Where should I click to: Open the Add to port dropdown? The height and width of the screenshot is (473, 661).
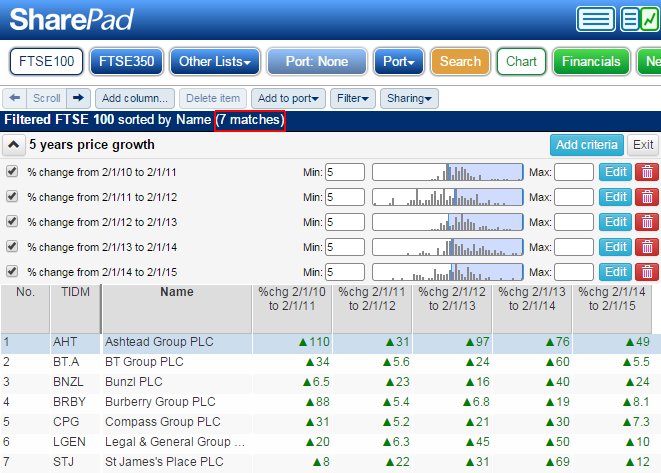point(288,98)
